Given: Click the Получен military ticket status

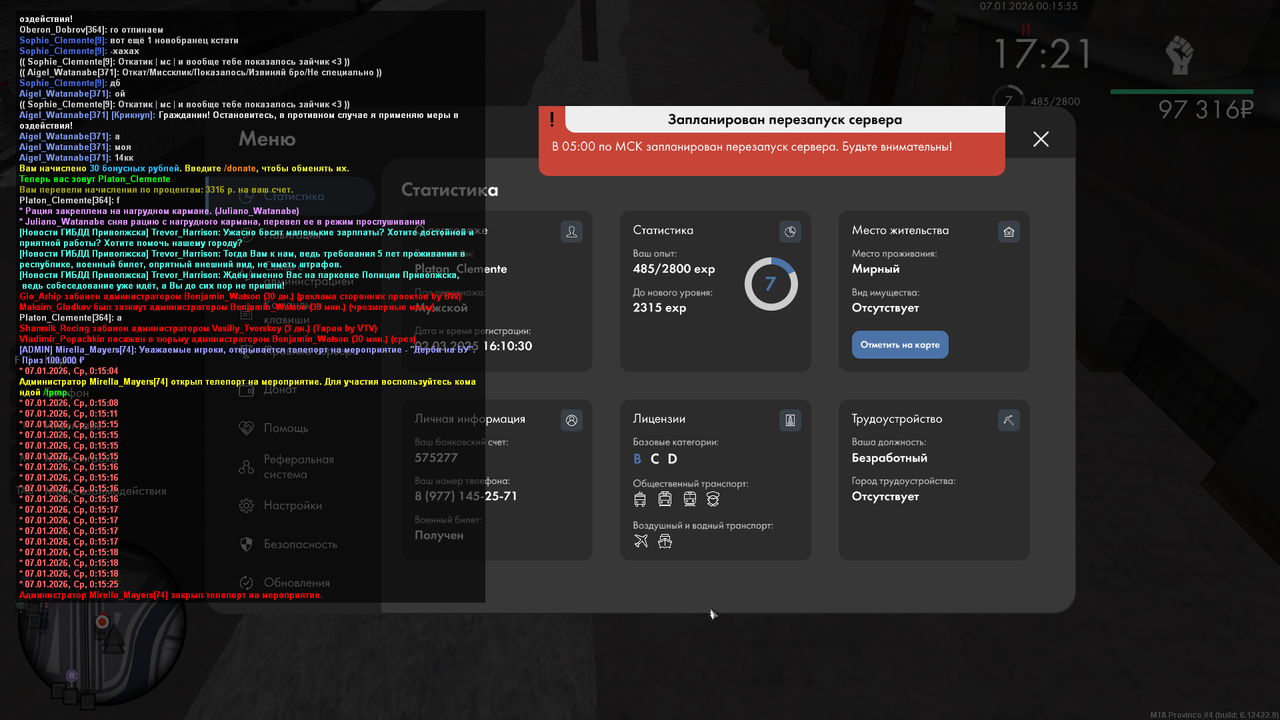Looking at the screenshot, I should (x=439, y=535).
